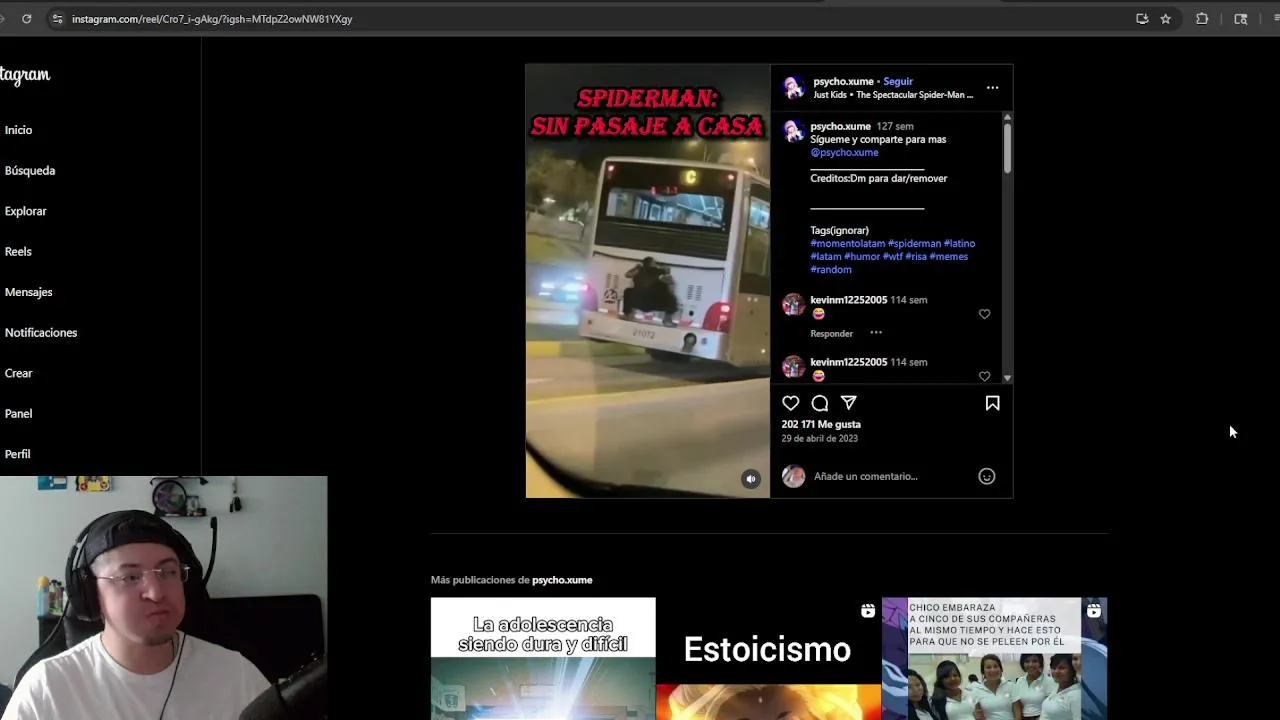Screen dimensions: 1280x720
Task: Open kevinm12252005's avatar on first comment
Action: 793,305
